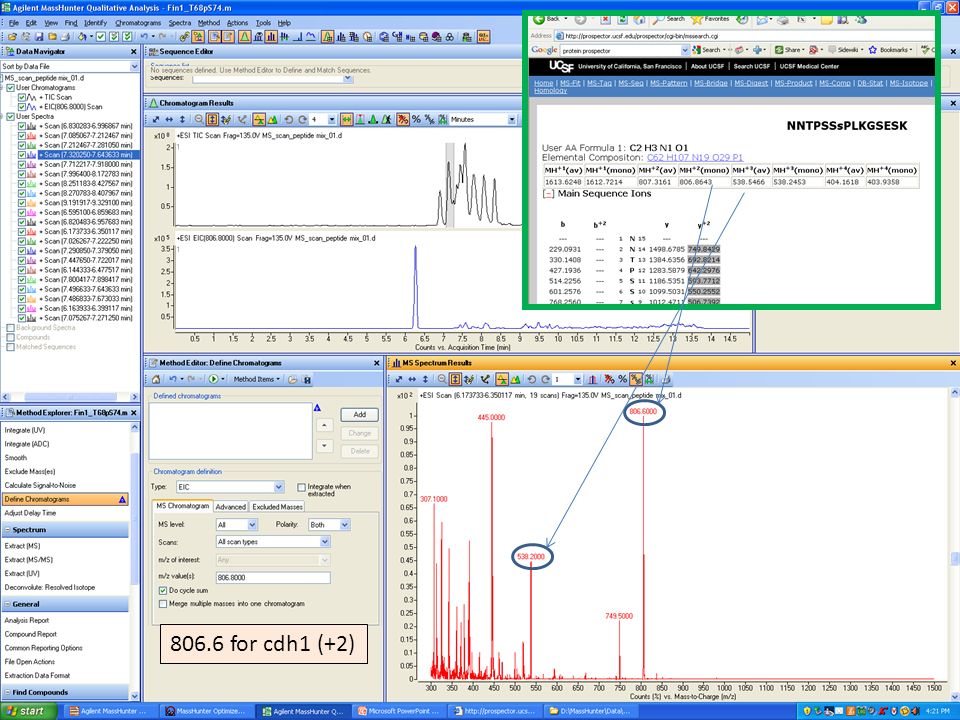Viewport: 960px width, 720px height.
Task: Open the Sequences dropdown in Sequence Editor
Action: coord(348,78)
